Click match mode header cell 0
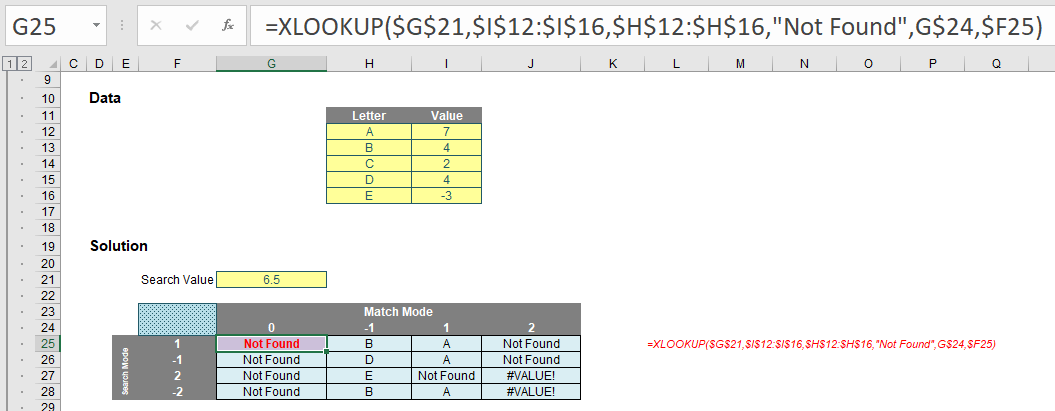 [271, 328]
